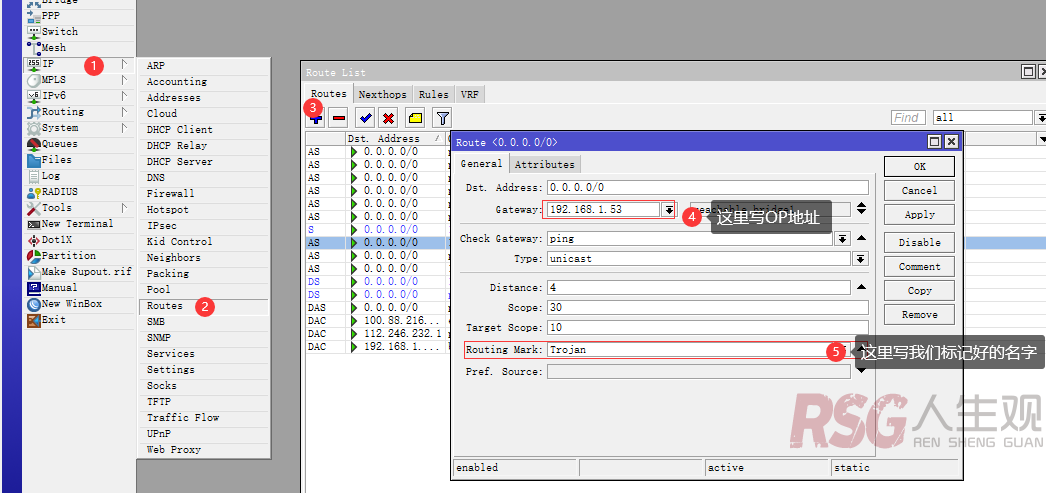Collapse the Check Gateway field with up arrow
Screen dimensions: 1046x493
click(861, 238)
